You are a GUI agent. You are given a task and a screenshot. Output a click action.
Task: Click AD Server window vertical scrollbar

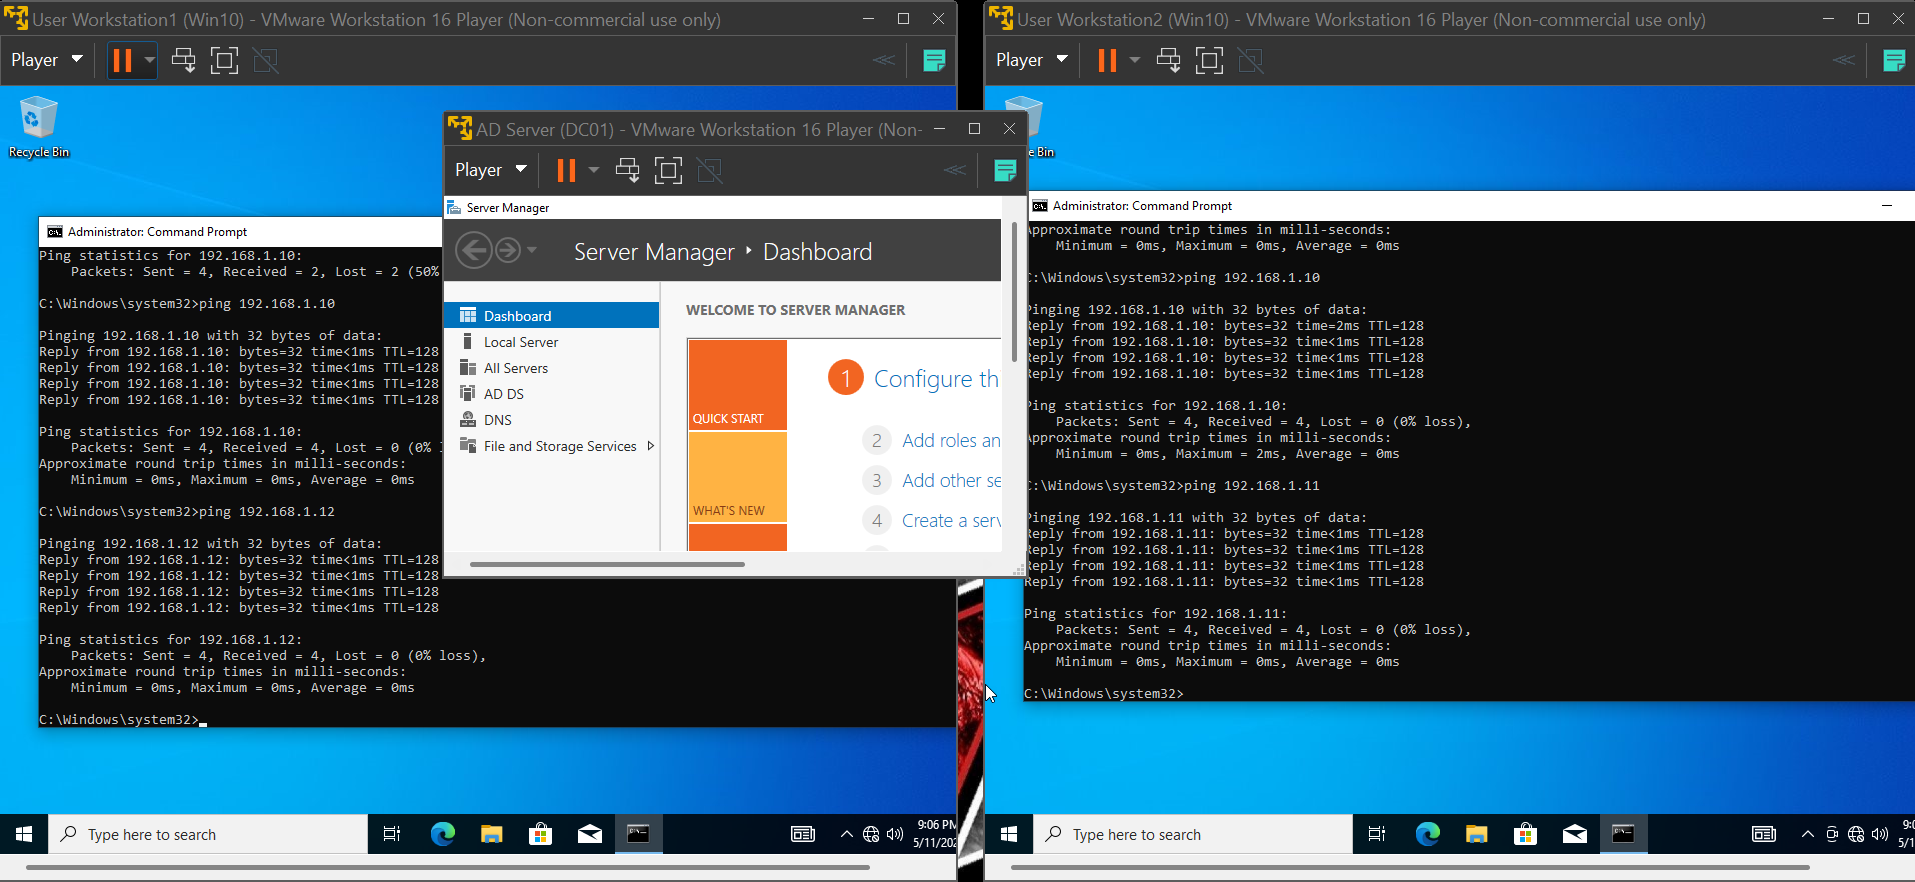(1014, 292)
